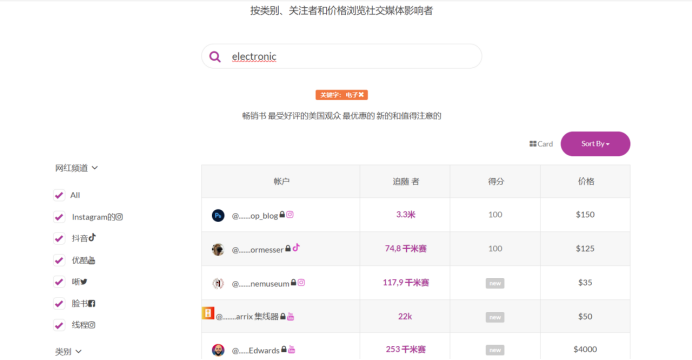The width and height of the screenshot is (692, 360).
Task: Click the YouTube icon beside arrix
Action: point(290,316)
